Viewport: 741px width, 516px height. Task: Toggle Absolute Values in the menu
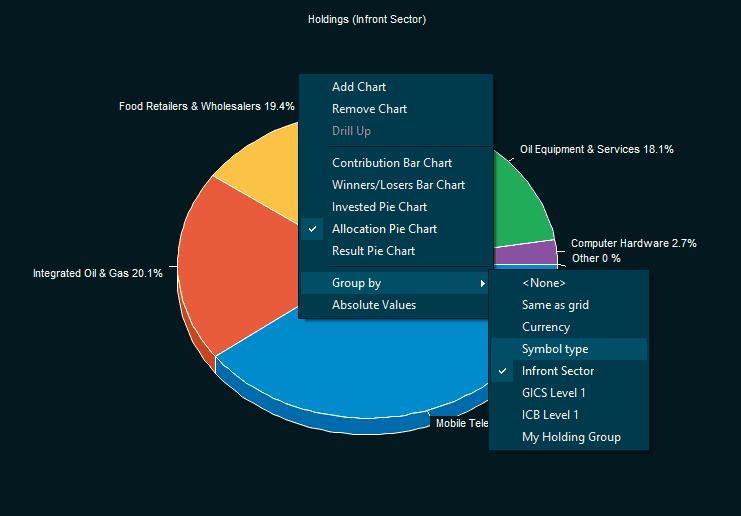pos(396,305)
